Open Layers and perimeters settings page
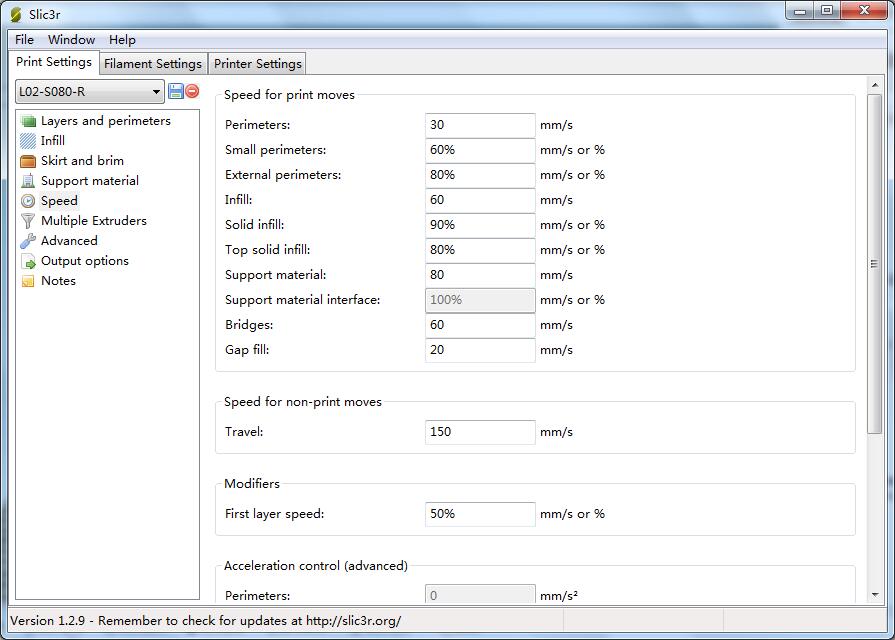The height and width of the screenshot is (640, 895). (x=105, y=121)
